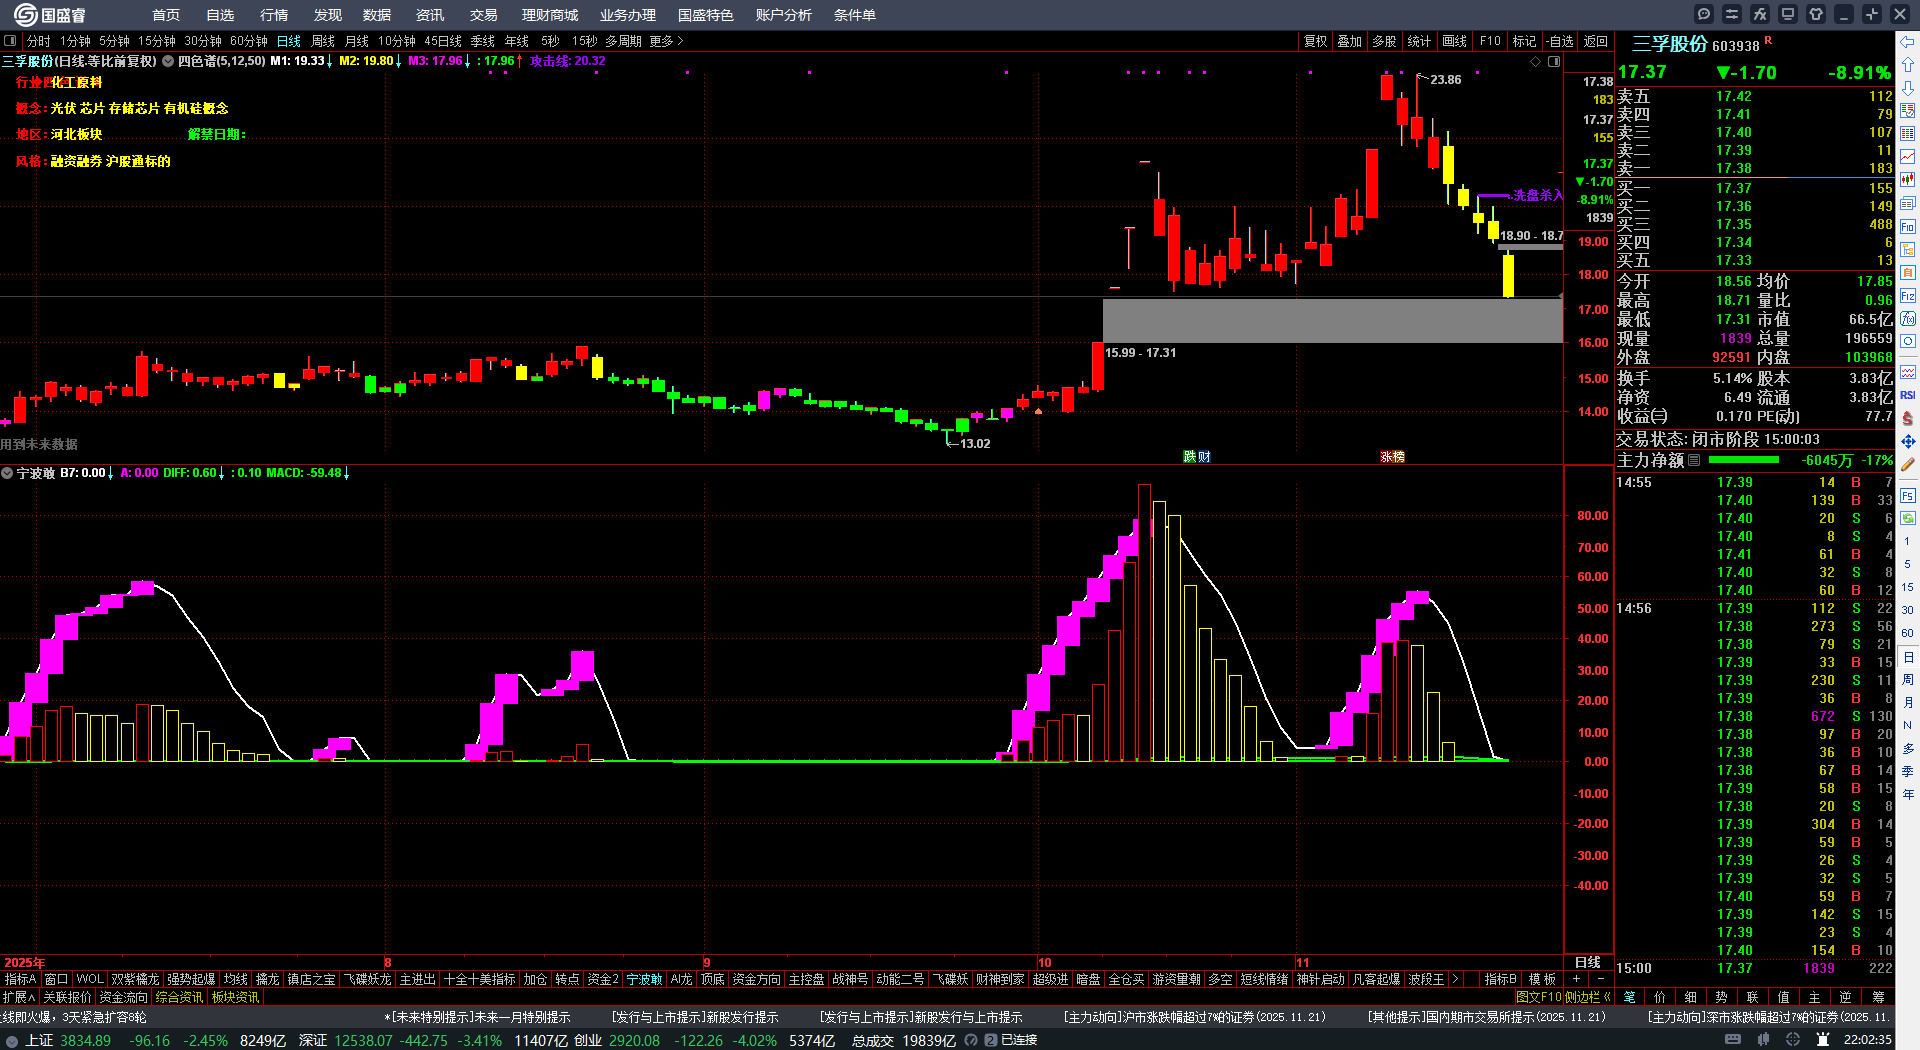1920x1050 pixels.
Task: Open the formula fx icon in title bar
Action: tap(1760, 14)
